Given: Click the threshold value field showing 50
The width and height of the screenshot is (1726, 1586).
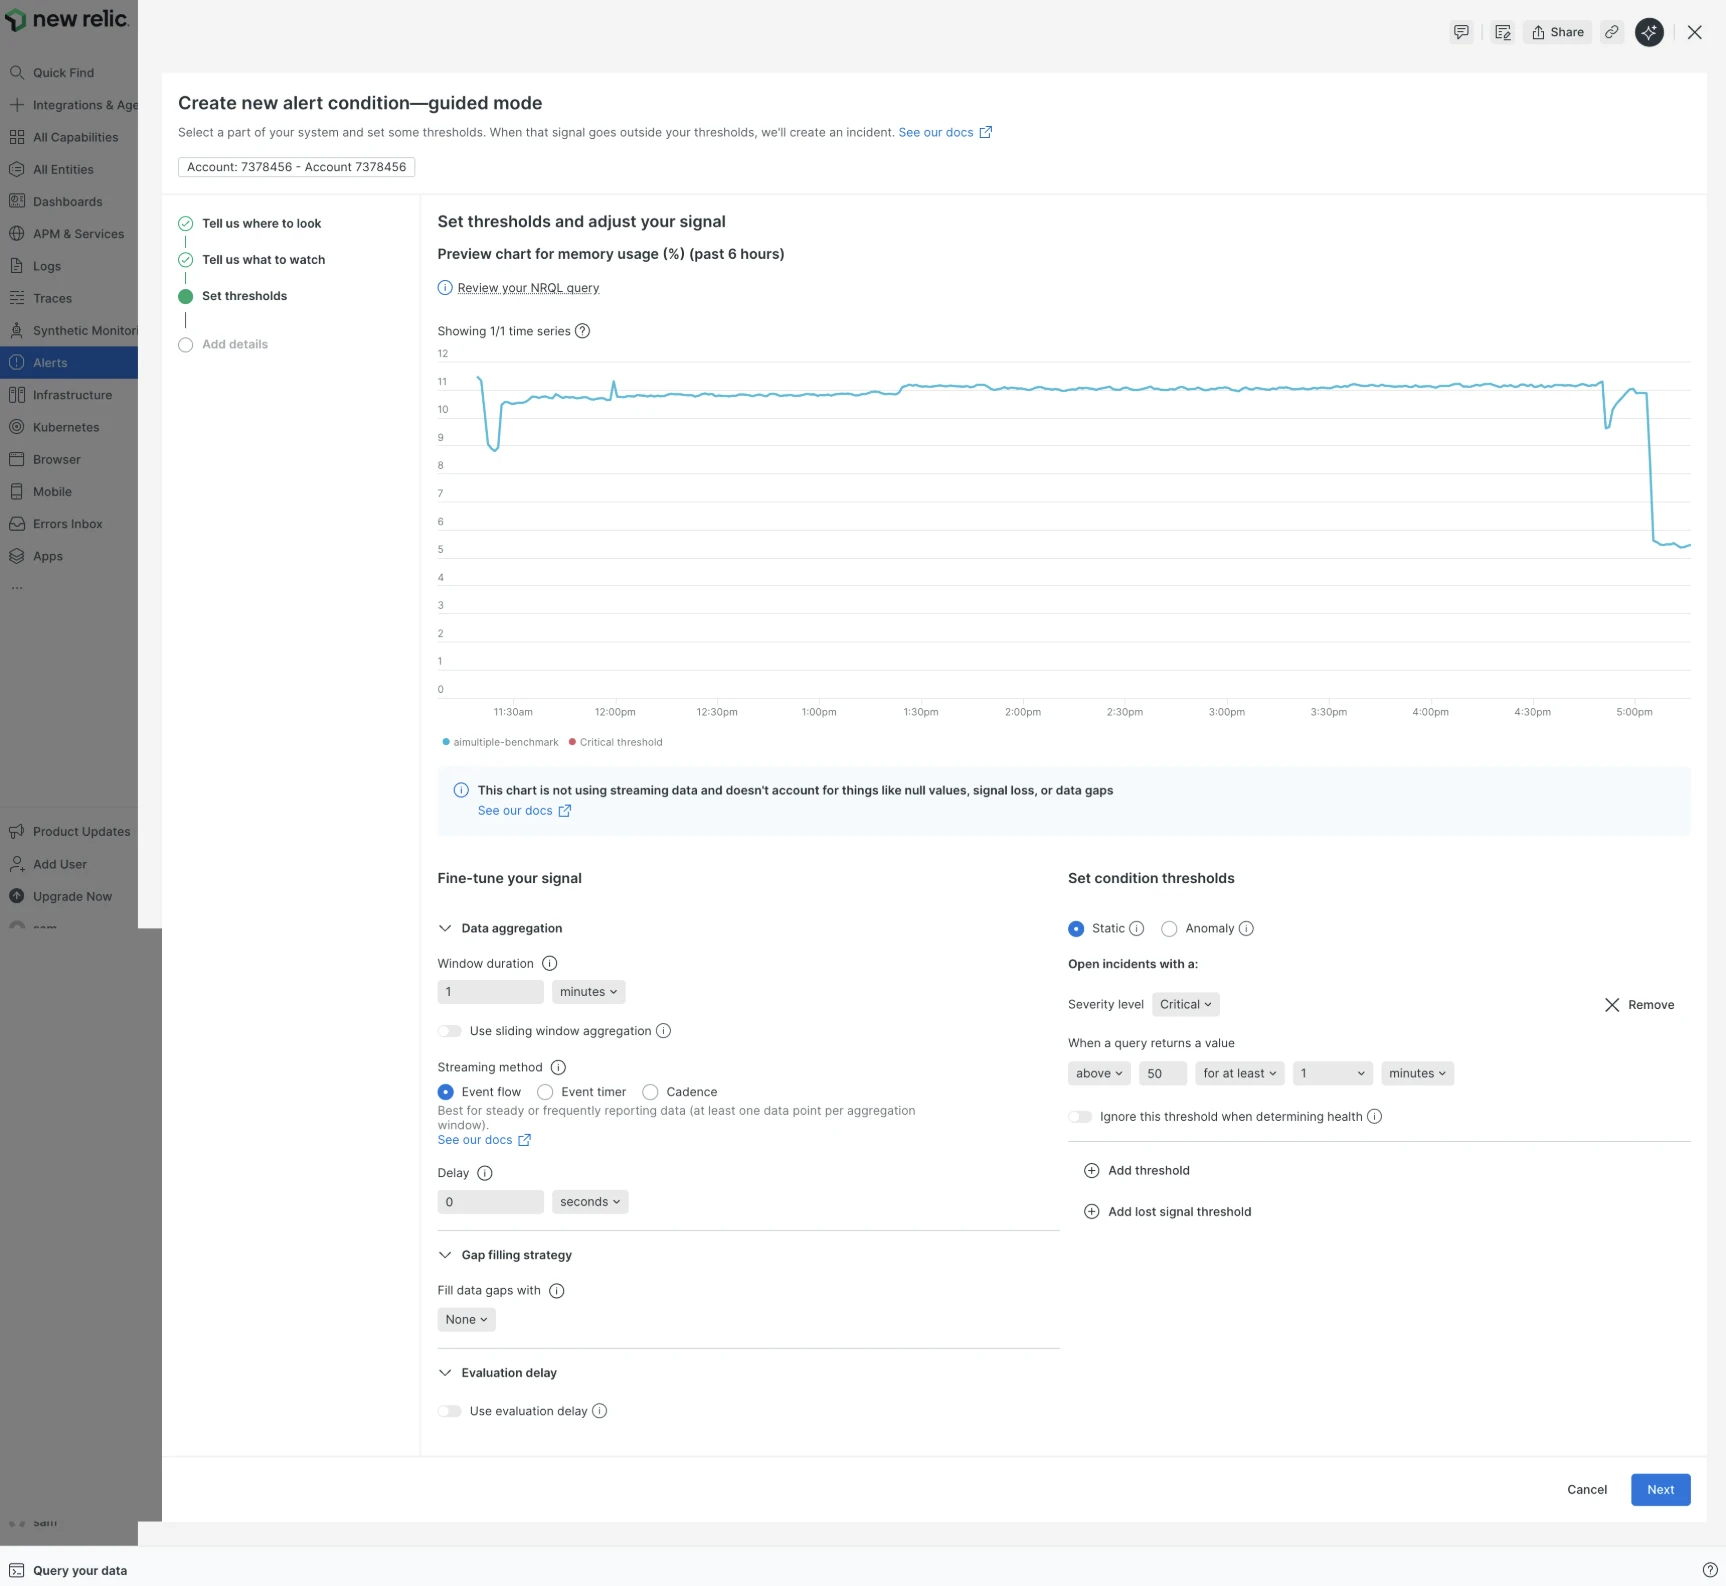Looking at the screenshot, I should 1162,1074.
